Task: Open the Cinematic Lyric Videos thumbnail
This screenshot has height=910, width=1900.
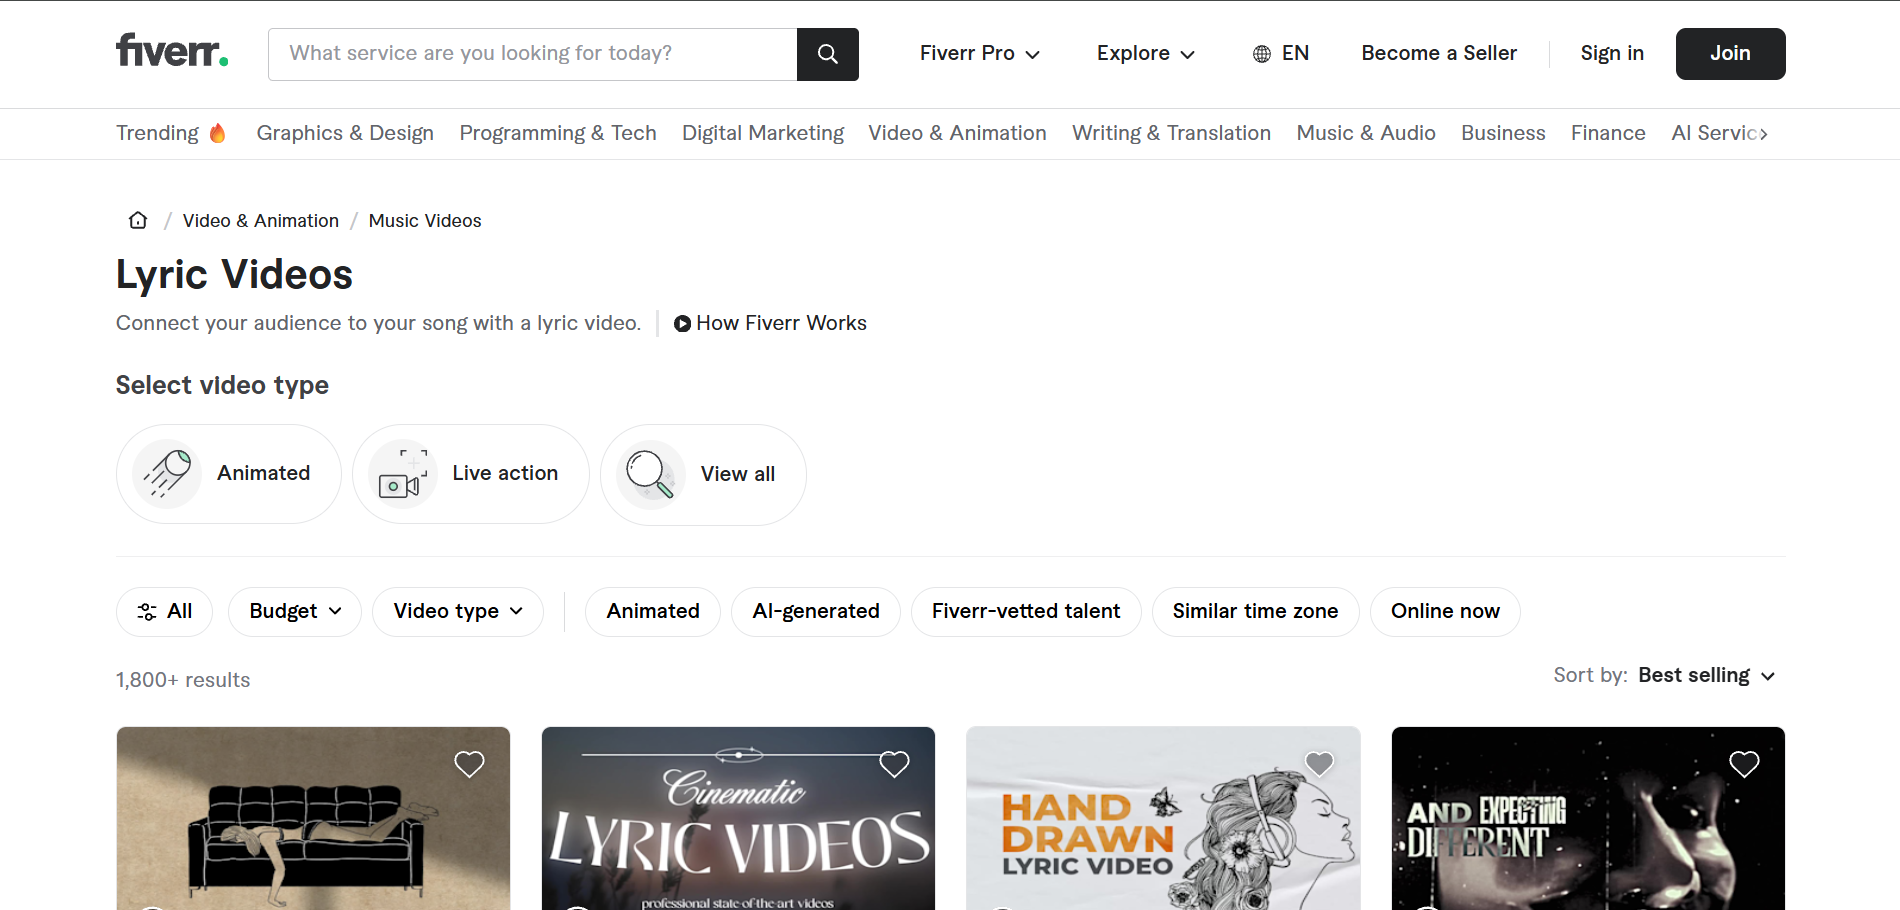Action: (738, 818)
